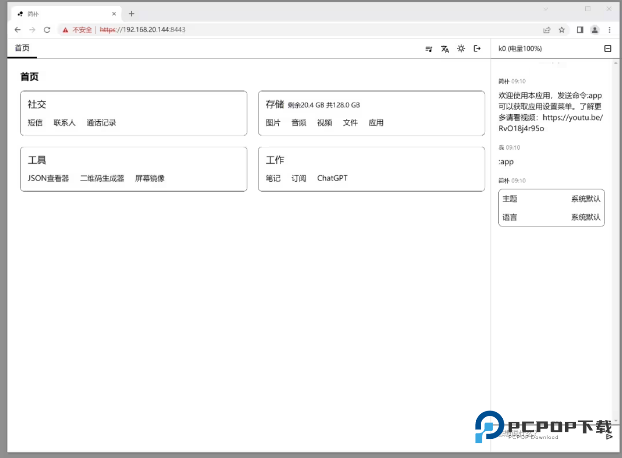Bookmark this page with the star icon
The width and height of the screenshot is (622, 458).
(x=561, y=30)
